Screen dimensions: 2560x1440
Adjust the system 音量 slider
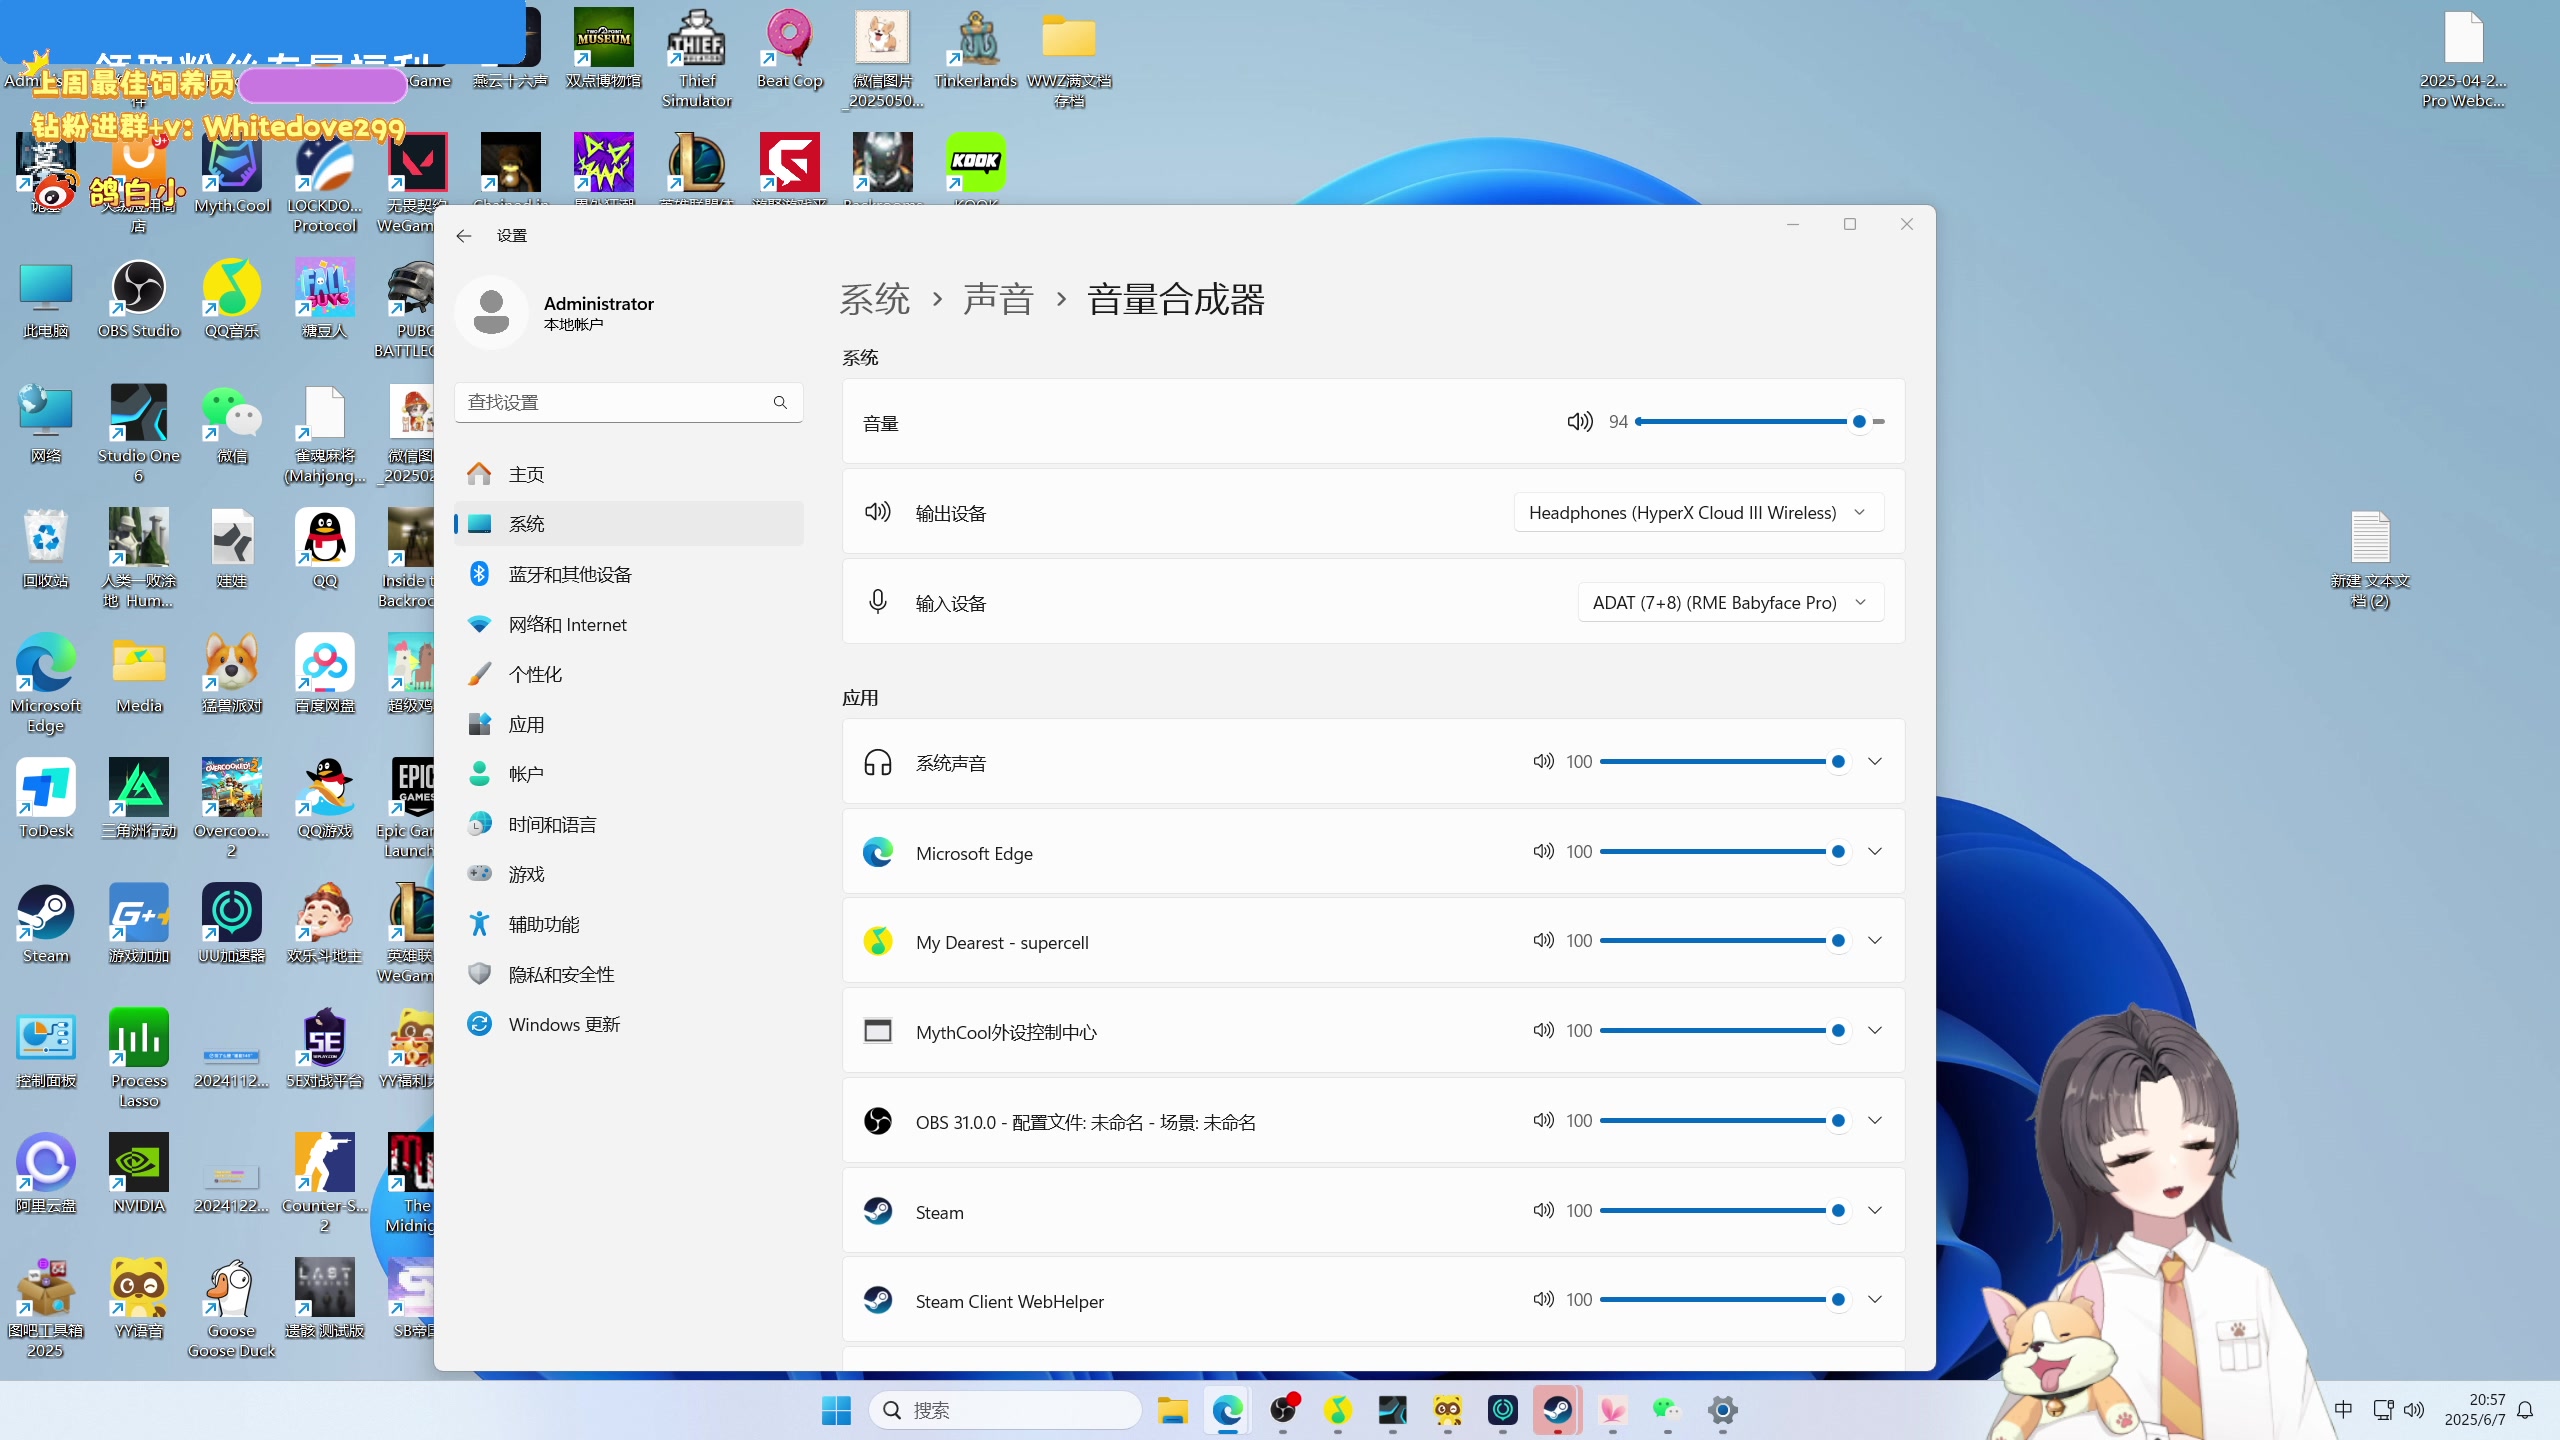[x=1760, y=421]
